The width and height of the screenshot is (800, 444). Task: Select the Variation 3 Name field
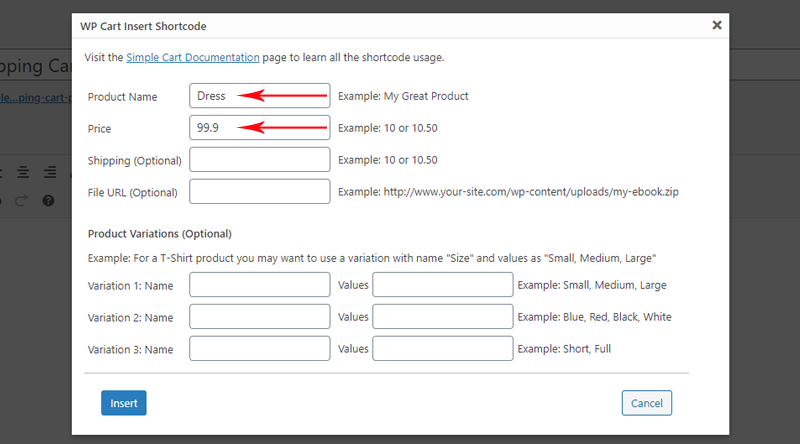click(x=260, y=349)
